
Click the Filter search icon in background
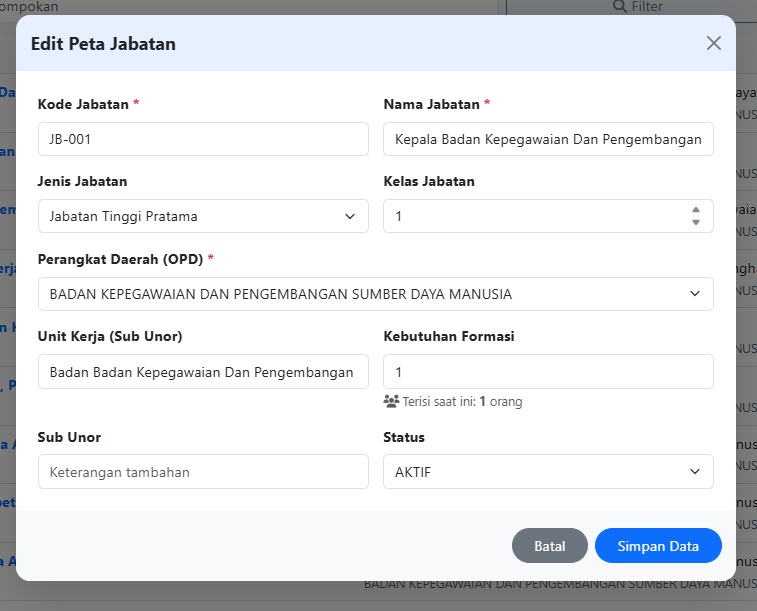click(x=619, y=6)
